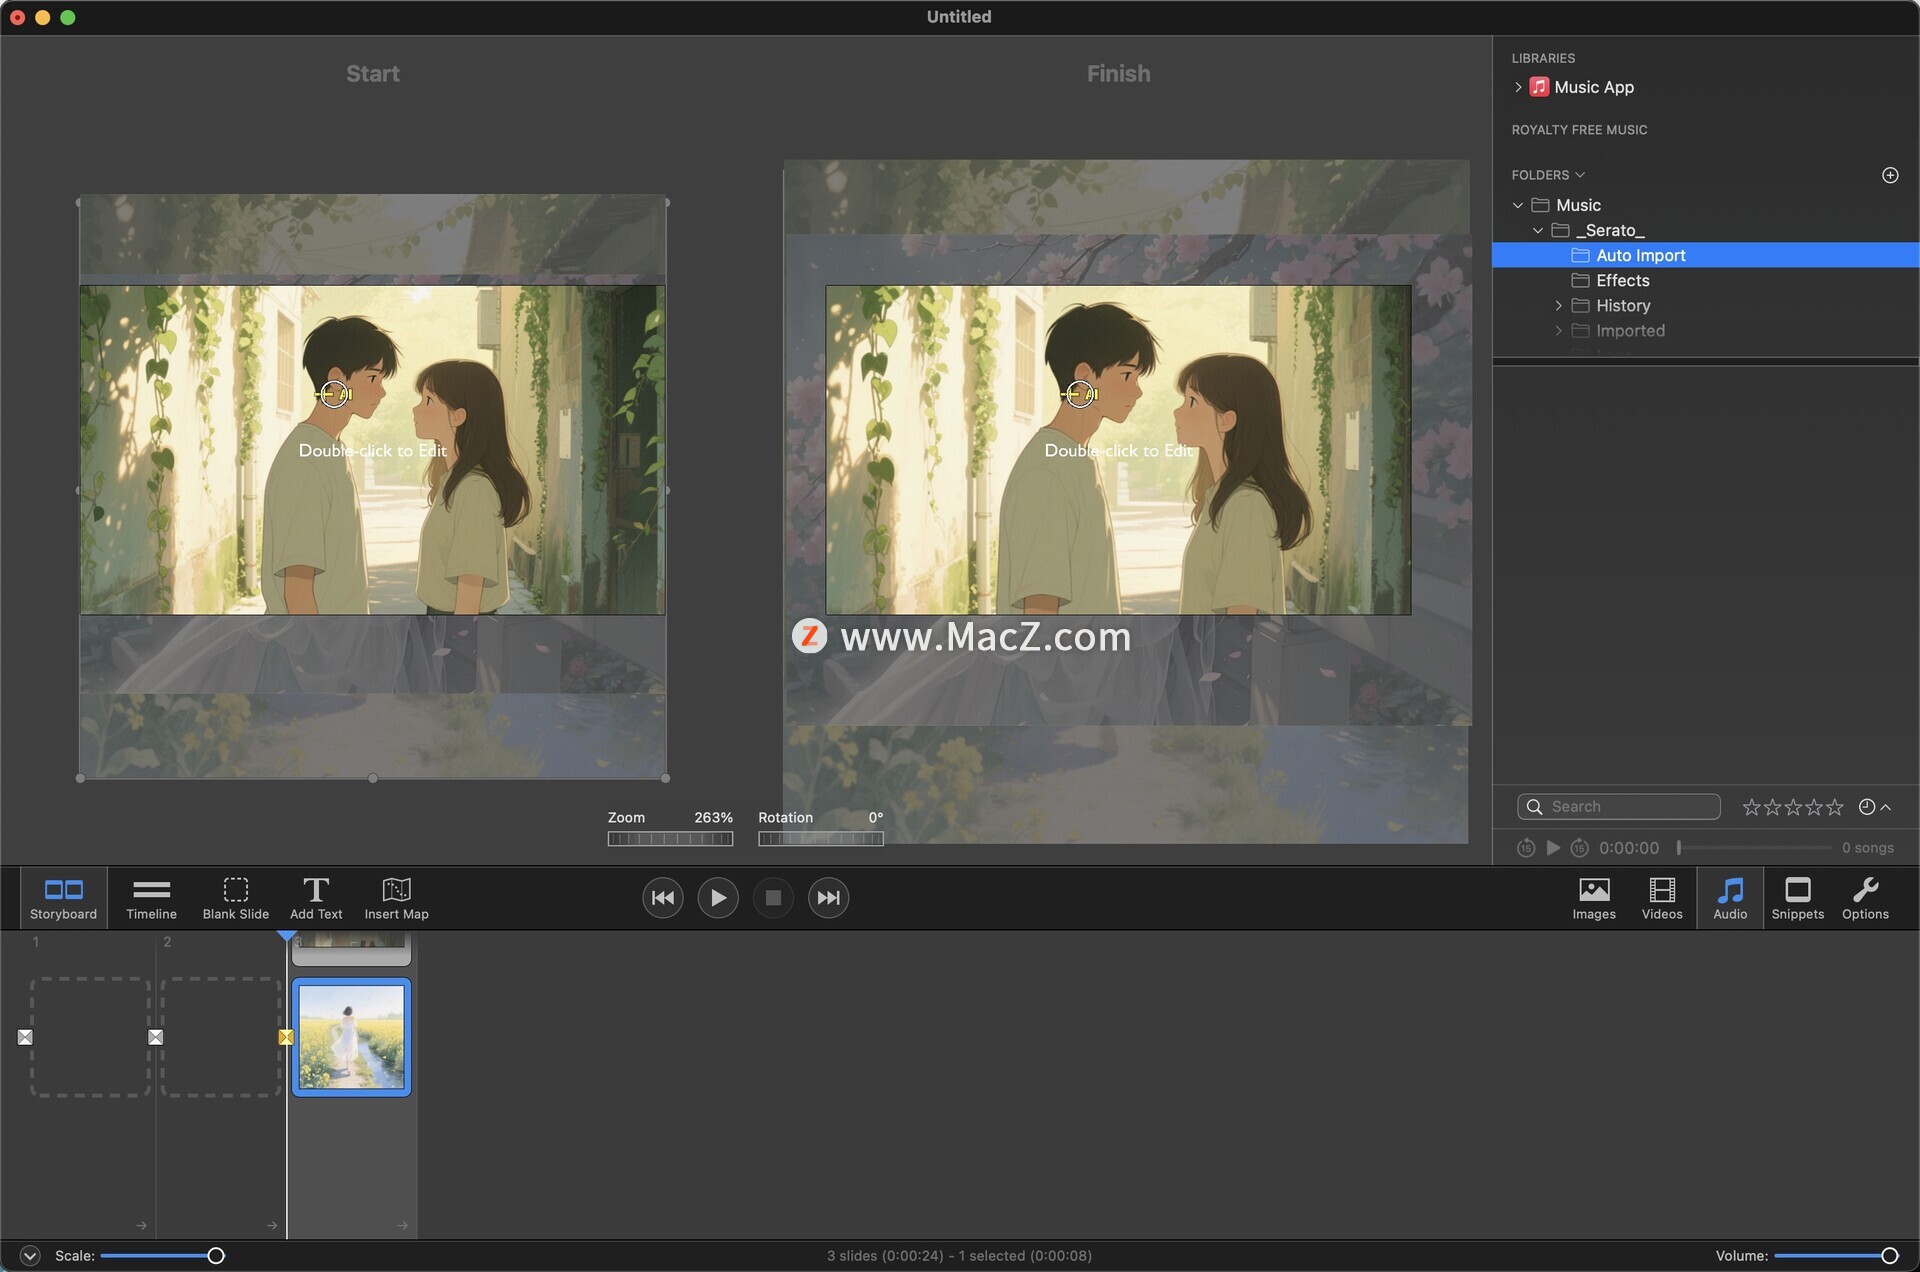Select the Effects folder
1920x1272 pixels.
(1706, 280)
